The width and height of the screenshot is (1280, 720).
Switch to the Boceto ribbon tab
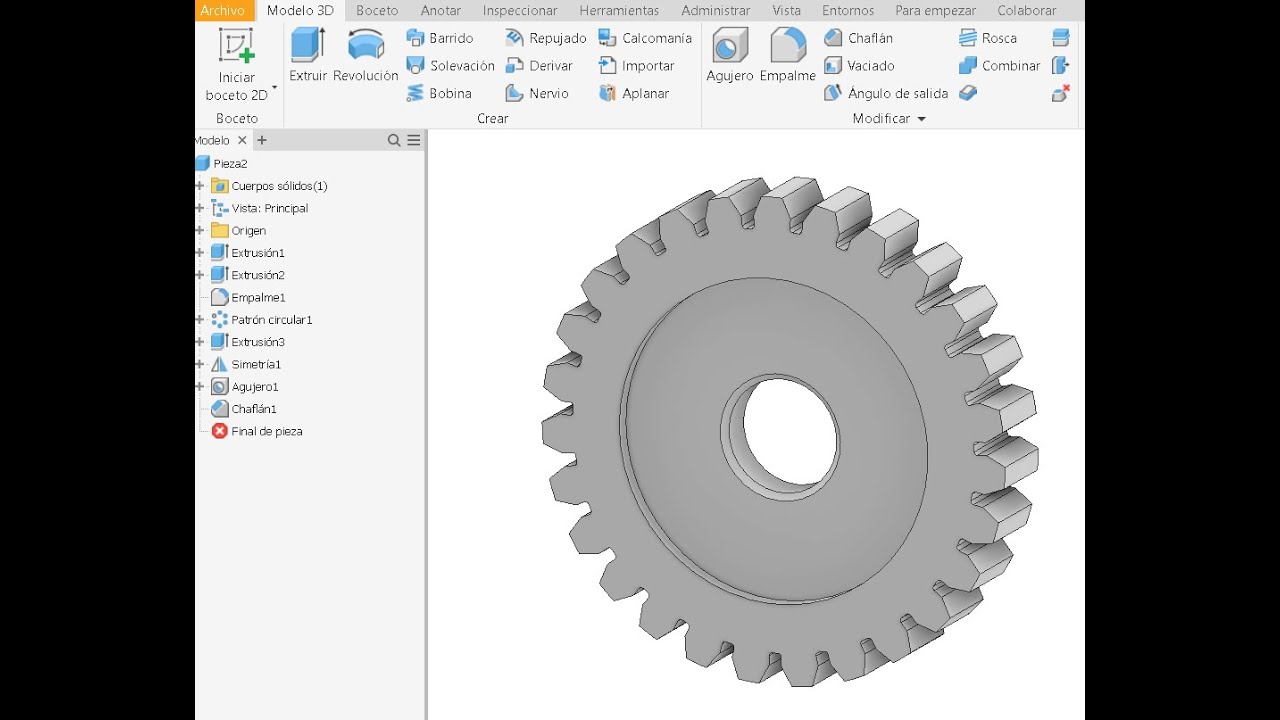377,11
